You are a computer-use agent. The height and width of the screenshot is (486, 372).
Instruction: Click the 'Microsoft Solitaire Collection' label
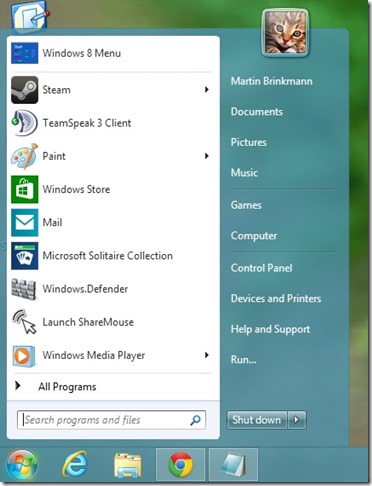(x=108, y=256)
